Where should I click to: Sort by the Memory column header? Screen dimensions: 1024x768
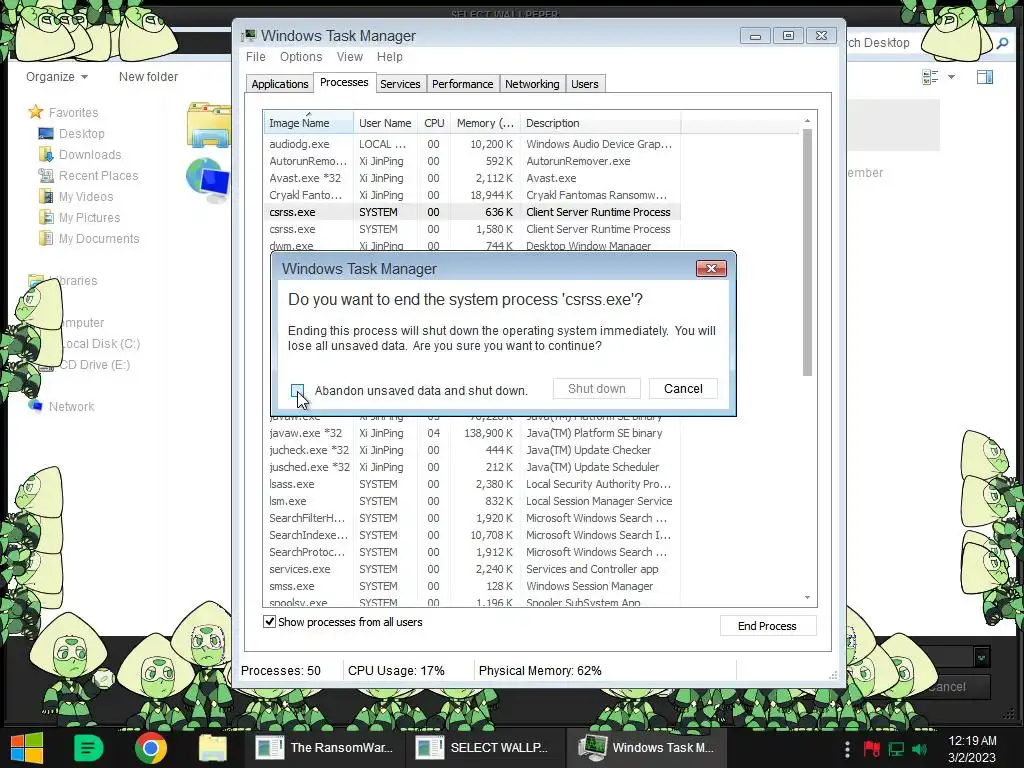pyautogui.click(x=485, y=123)
